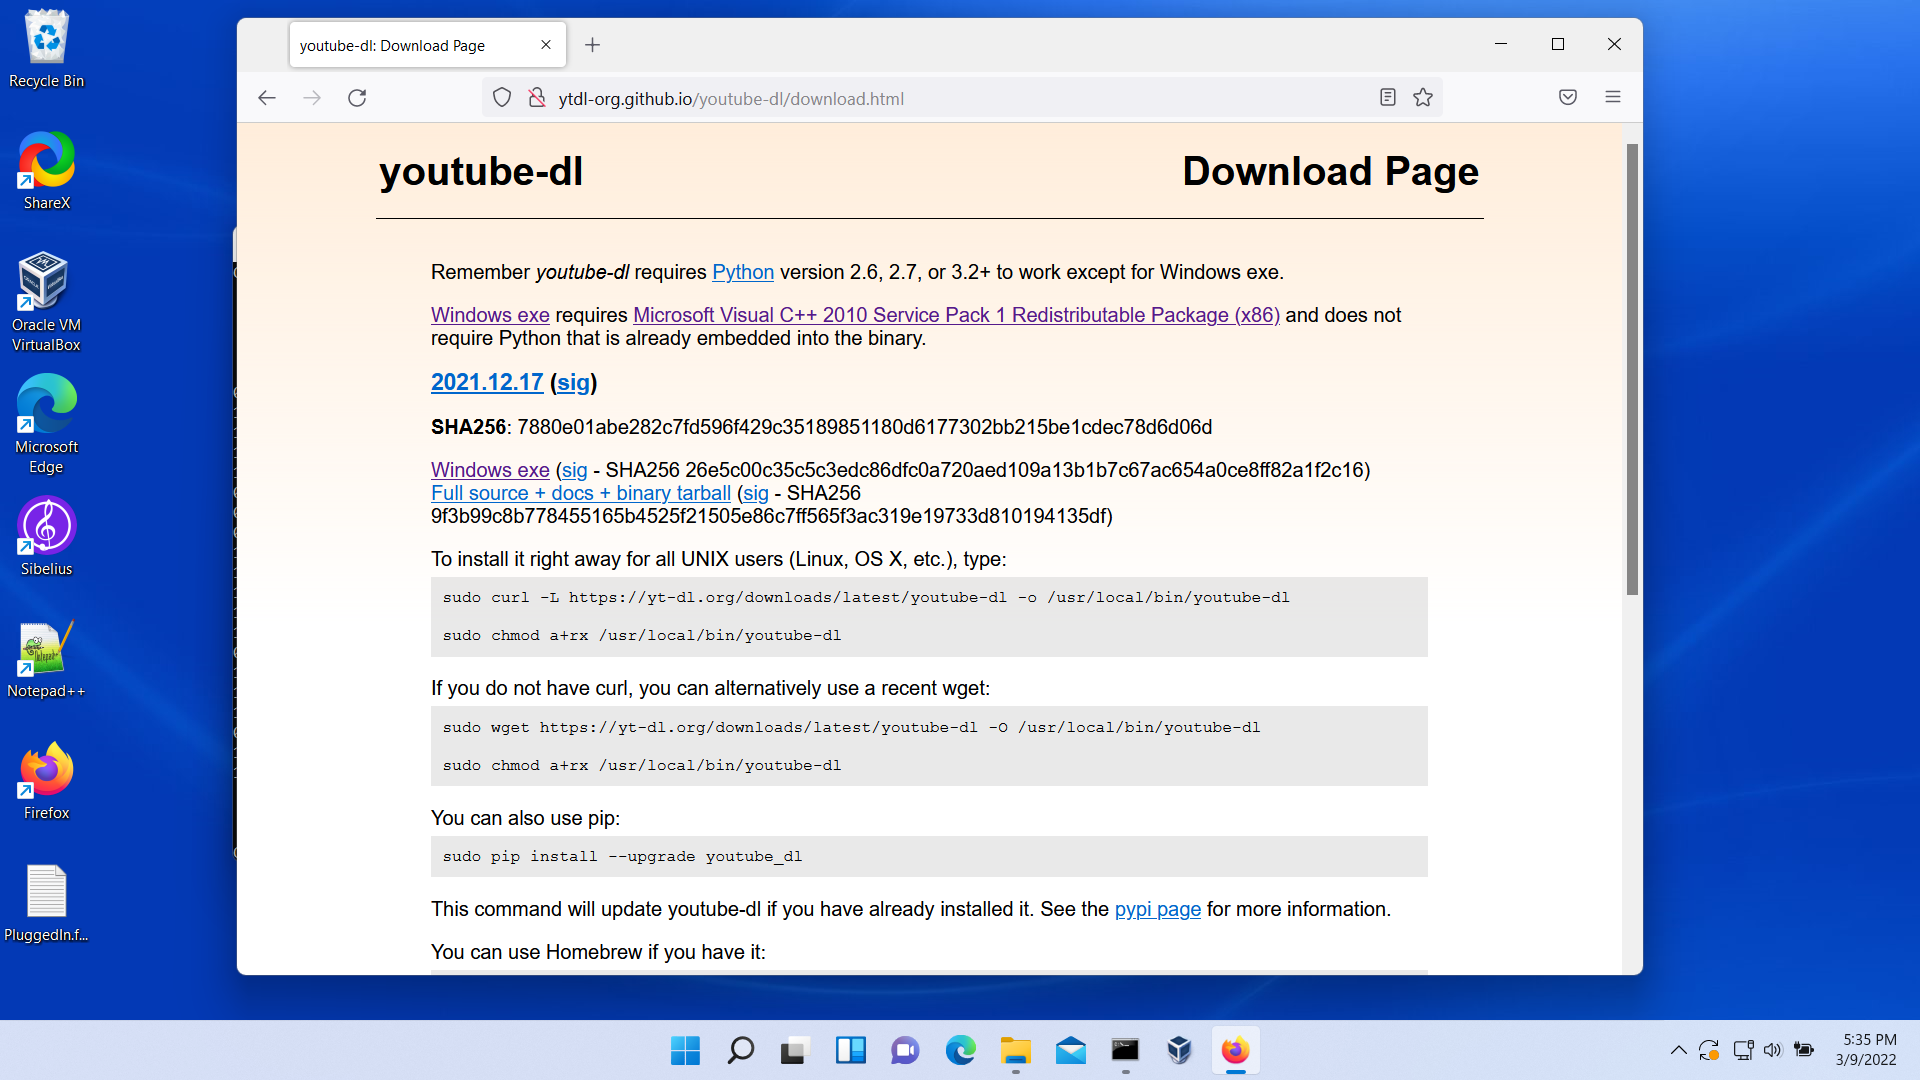Screen dimensions: 1920x1080
Task: Toggle reader view icon in address bar
Action: click(x=1387, y=98)
